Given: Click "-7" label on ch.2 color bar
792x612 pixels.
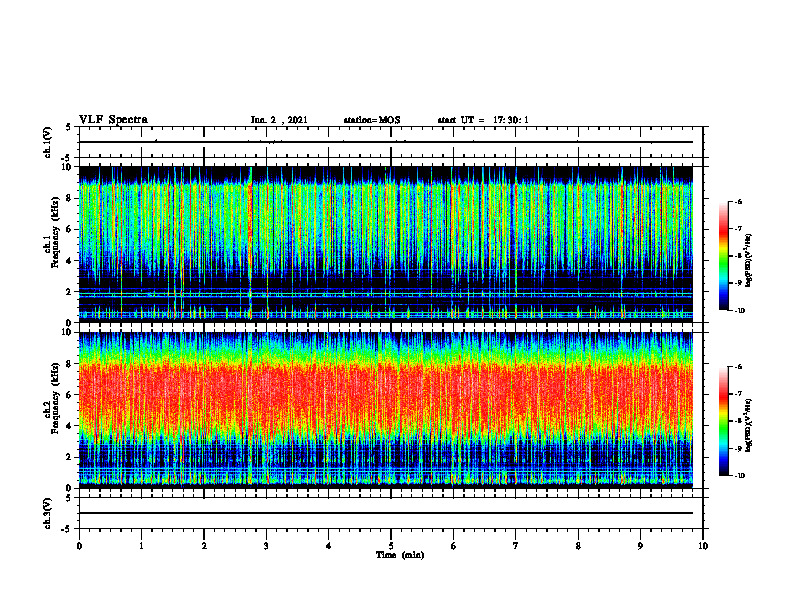Looking at the screenshot, I should coord(738,394).
